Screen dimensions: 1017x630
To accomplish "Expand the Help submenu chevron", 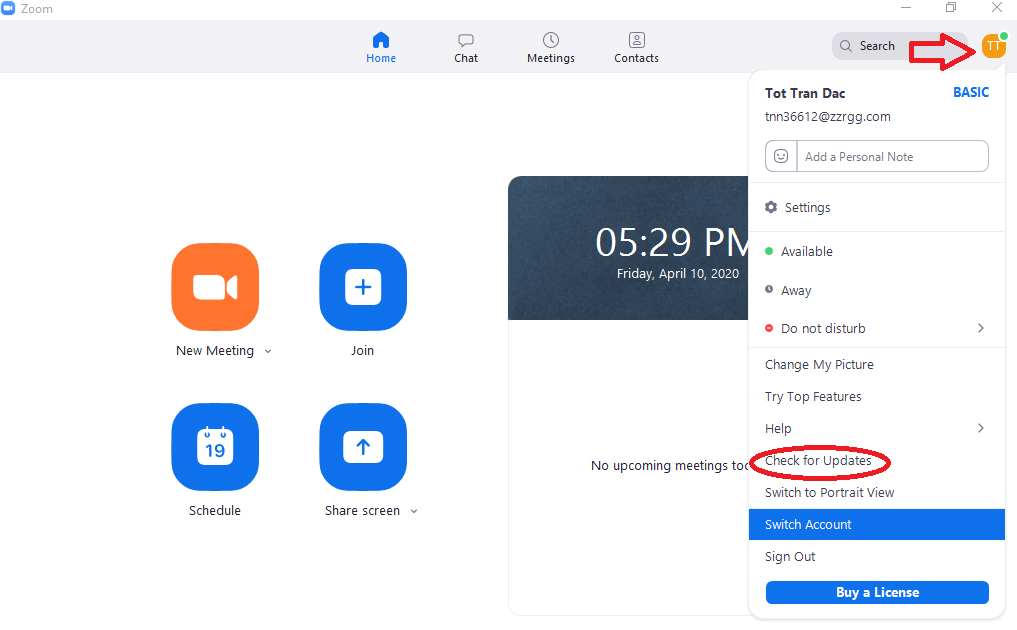I will [x=980, y=428].
